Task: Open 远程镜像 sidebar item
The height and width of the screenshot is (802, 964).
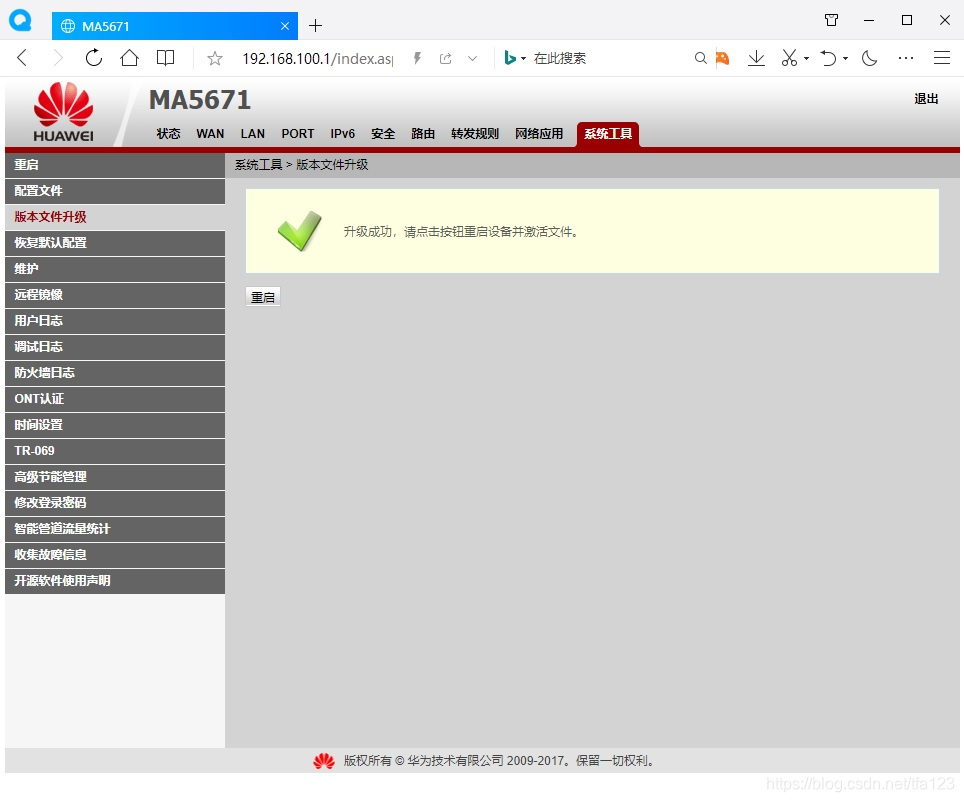Action: point(115,295)
